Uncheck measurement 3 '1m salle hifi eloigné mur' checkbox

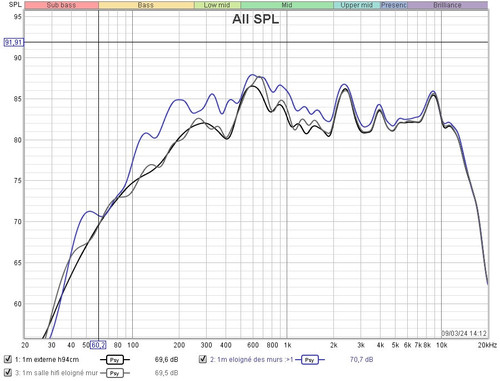click(8, 372)
